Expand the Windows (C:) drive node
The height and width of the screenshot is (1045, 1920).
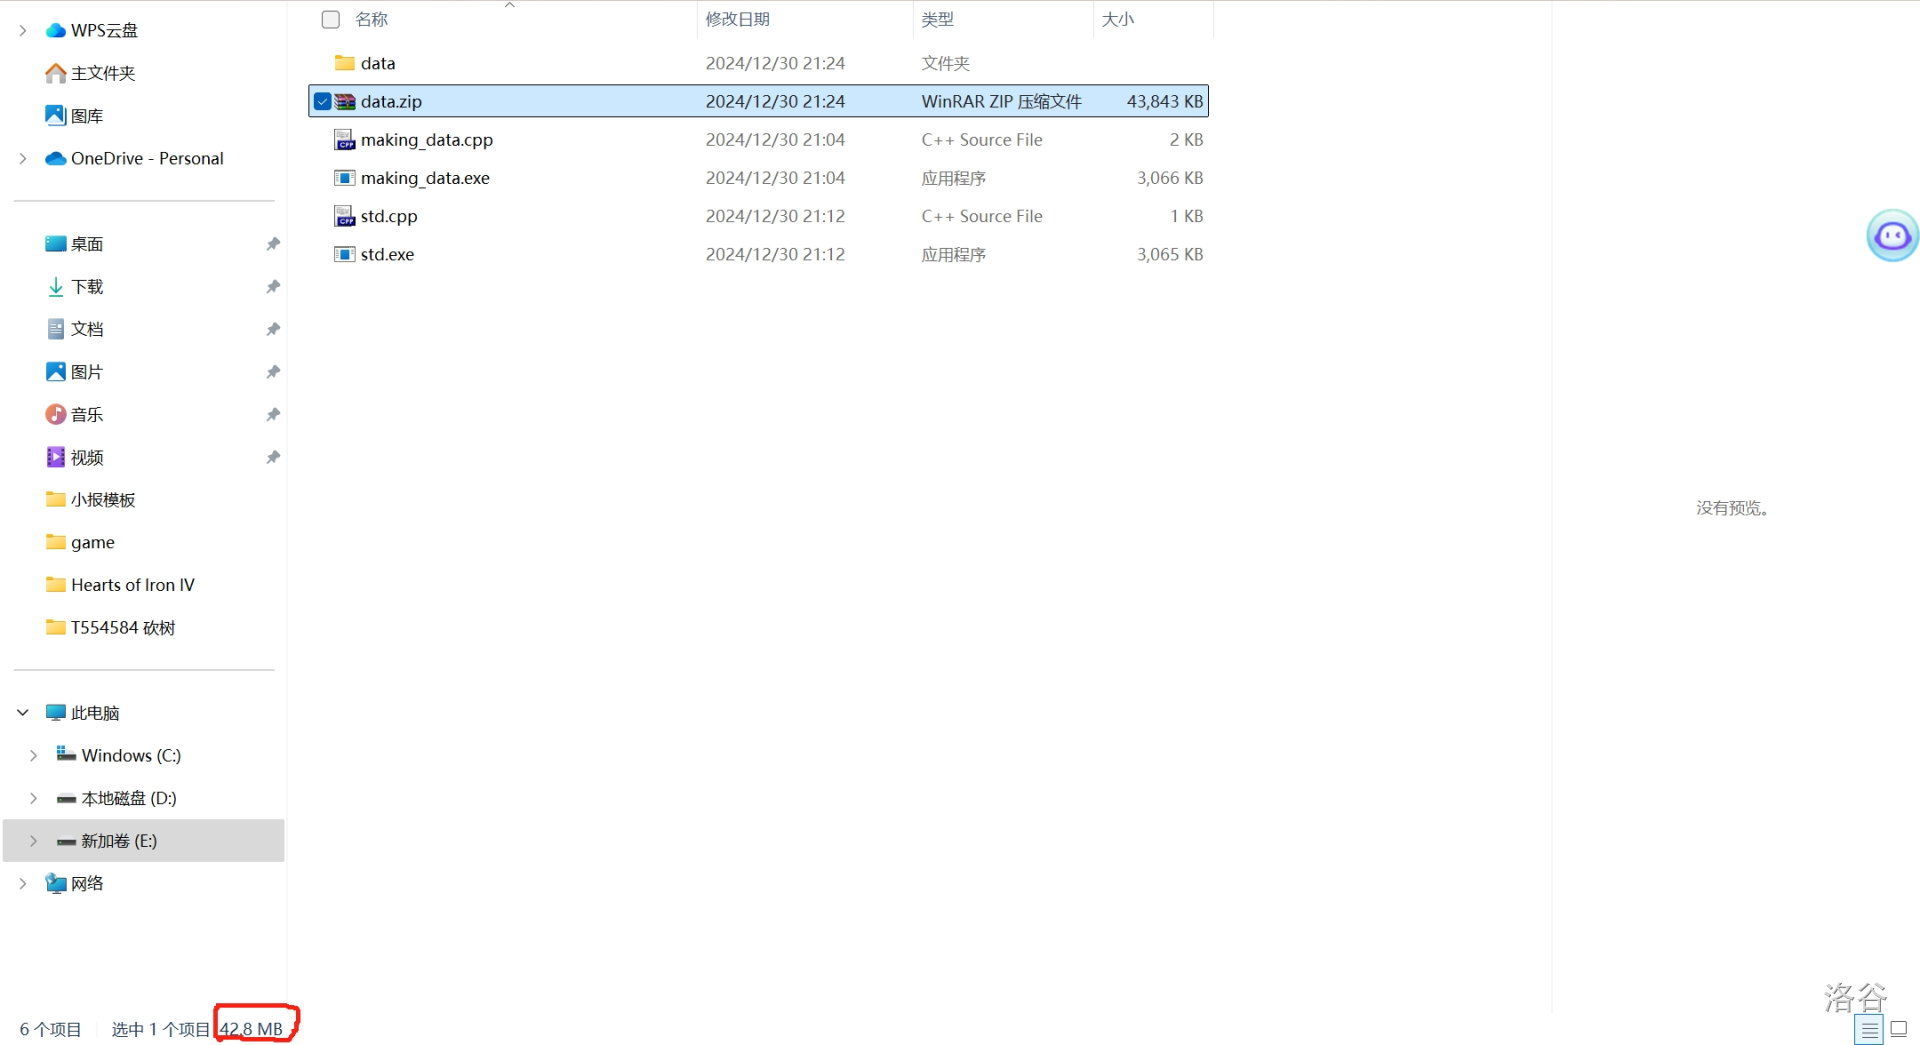[x=34, y=755]
